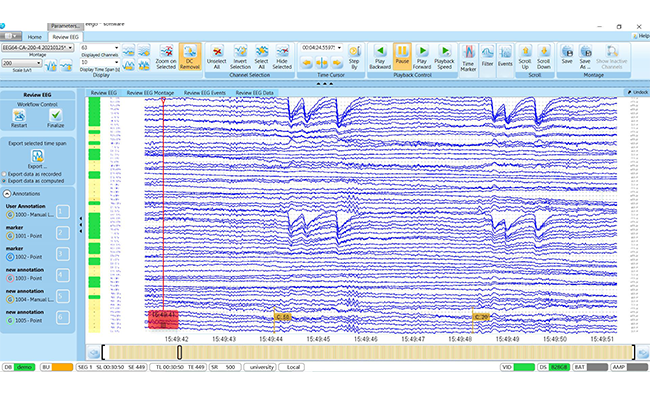Screen dimensions: 650x395
Task: Select Export data as recorded option
Action: [x=5, y=174]
